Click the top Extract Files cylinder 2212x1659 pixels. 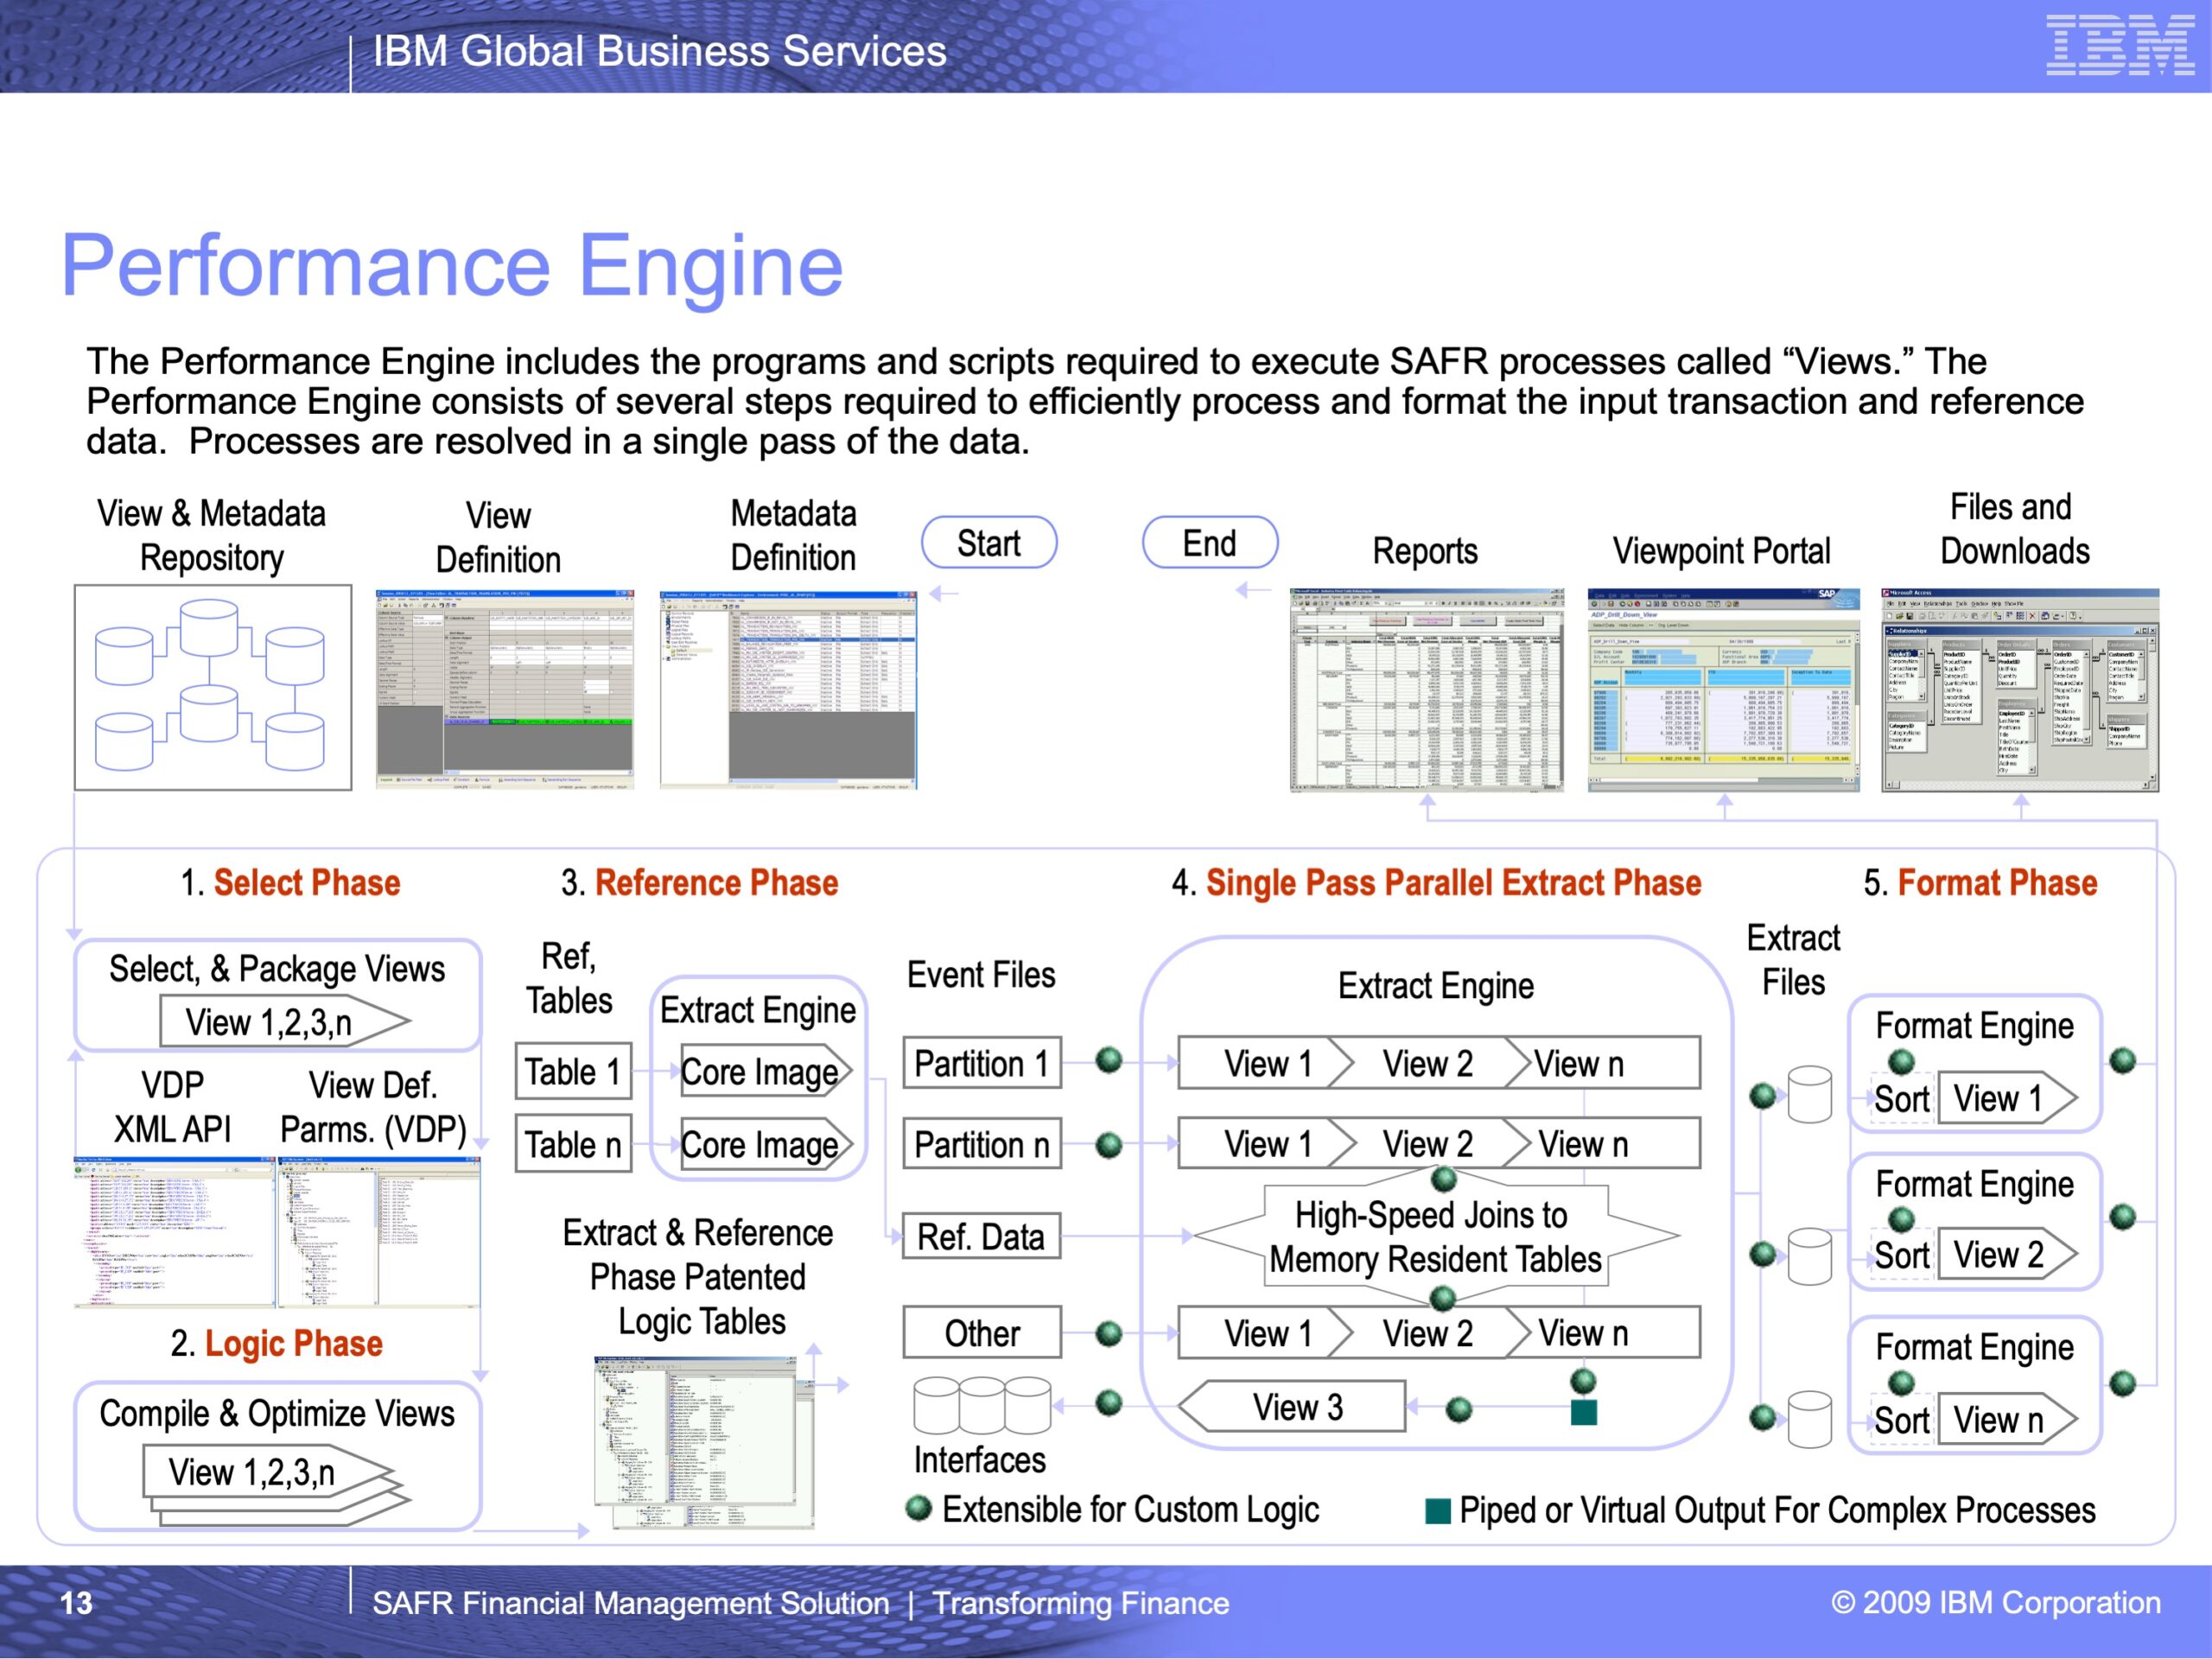click(x=1810, y=1094)
